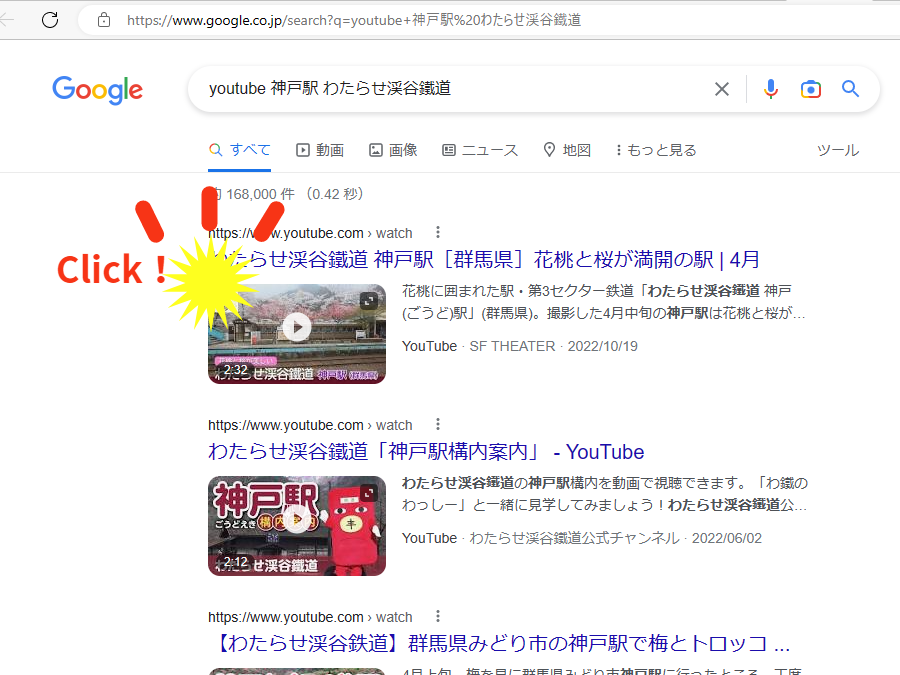The width and height of the screenshot is (900, 675).
Task: Open the three-dot menu on the first result
Action: coord(437,231)
